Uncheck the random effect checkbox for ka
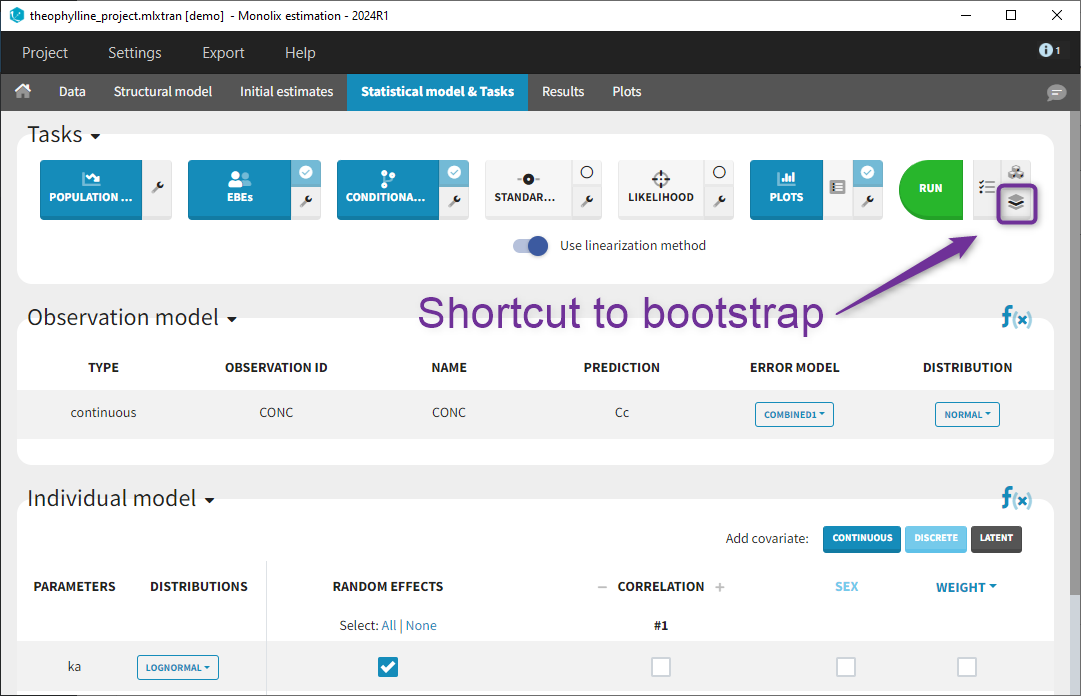 coord(388,666)
